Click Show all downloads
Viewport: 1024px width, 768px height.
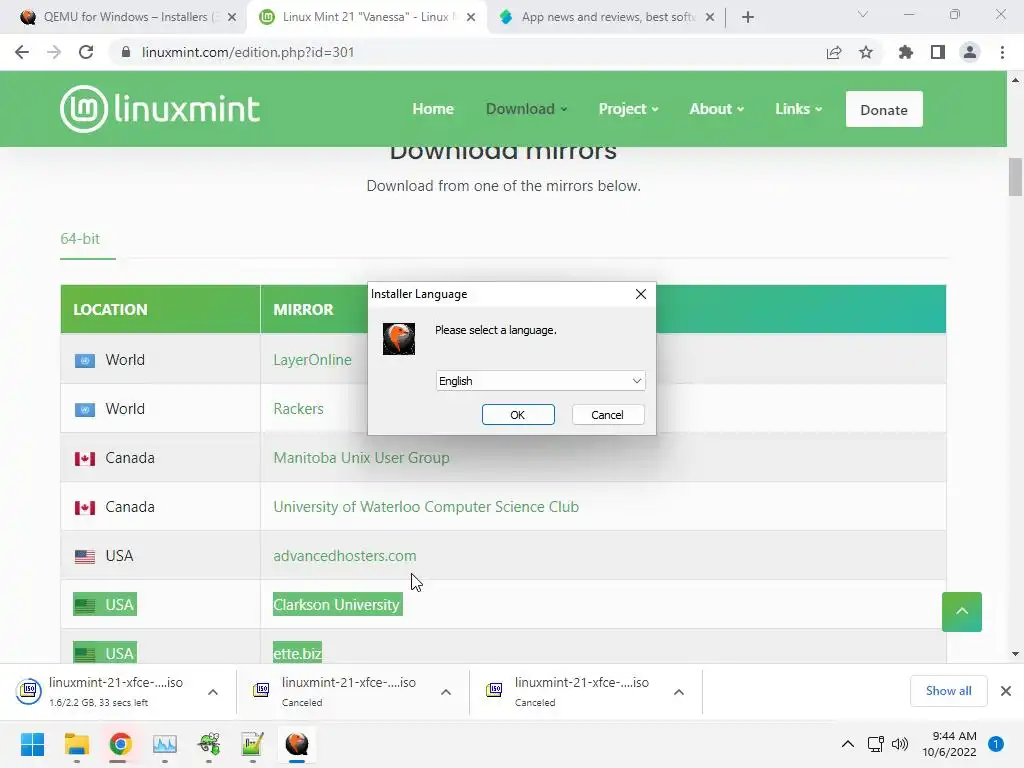948,691
